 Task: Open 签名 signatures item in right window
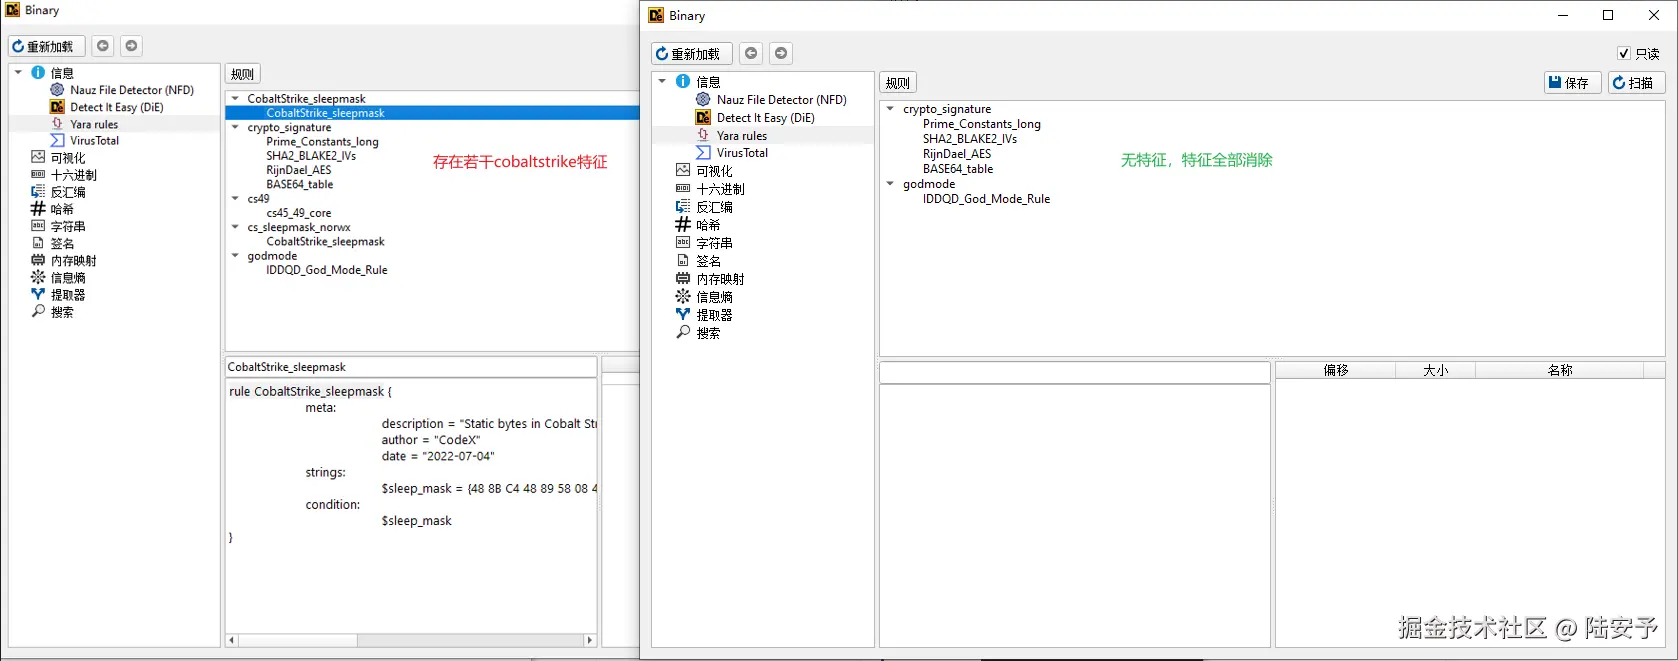(708, 261)
